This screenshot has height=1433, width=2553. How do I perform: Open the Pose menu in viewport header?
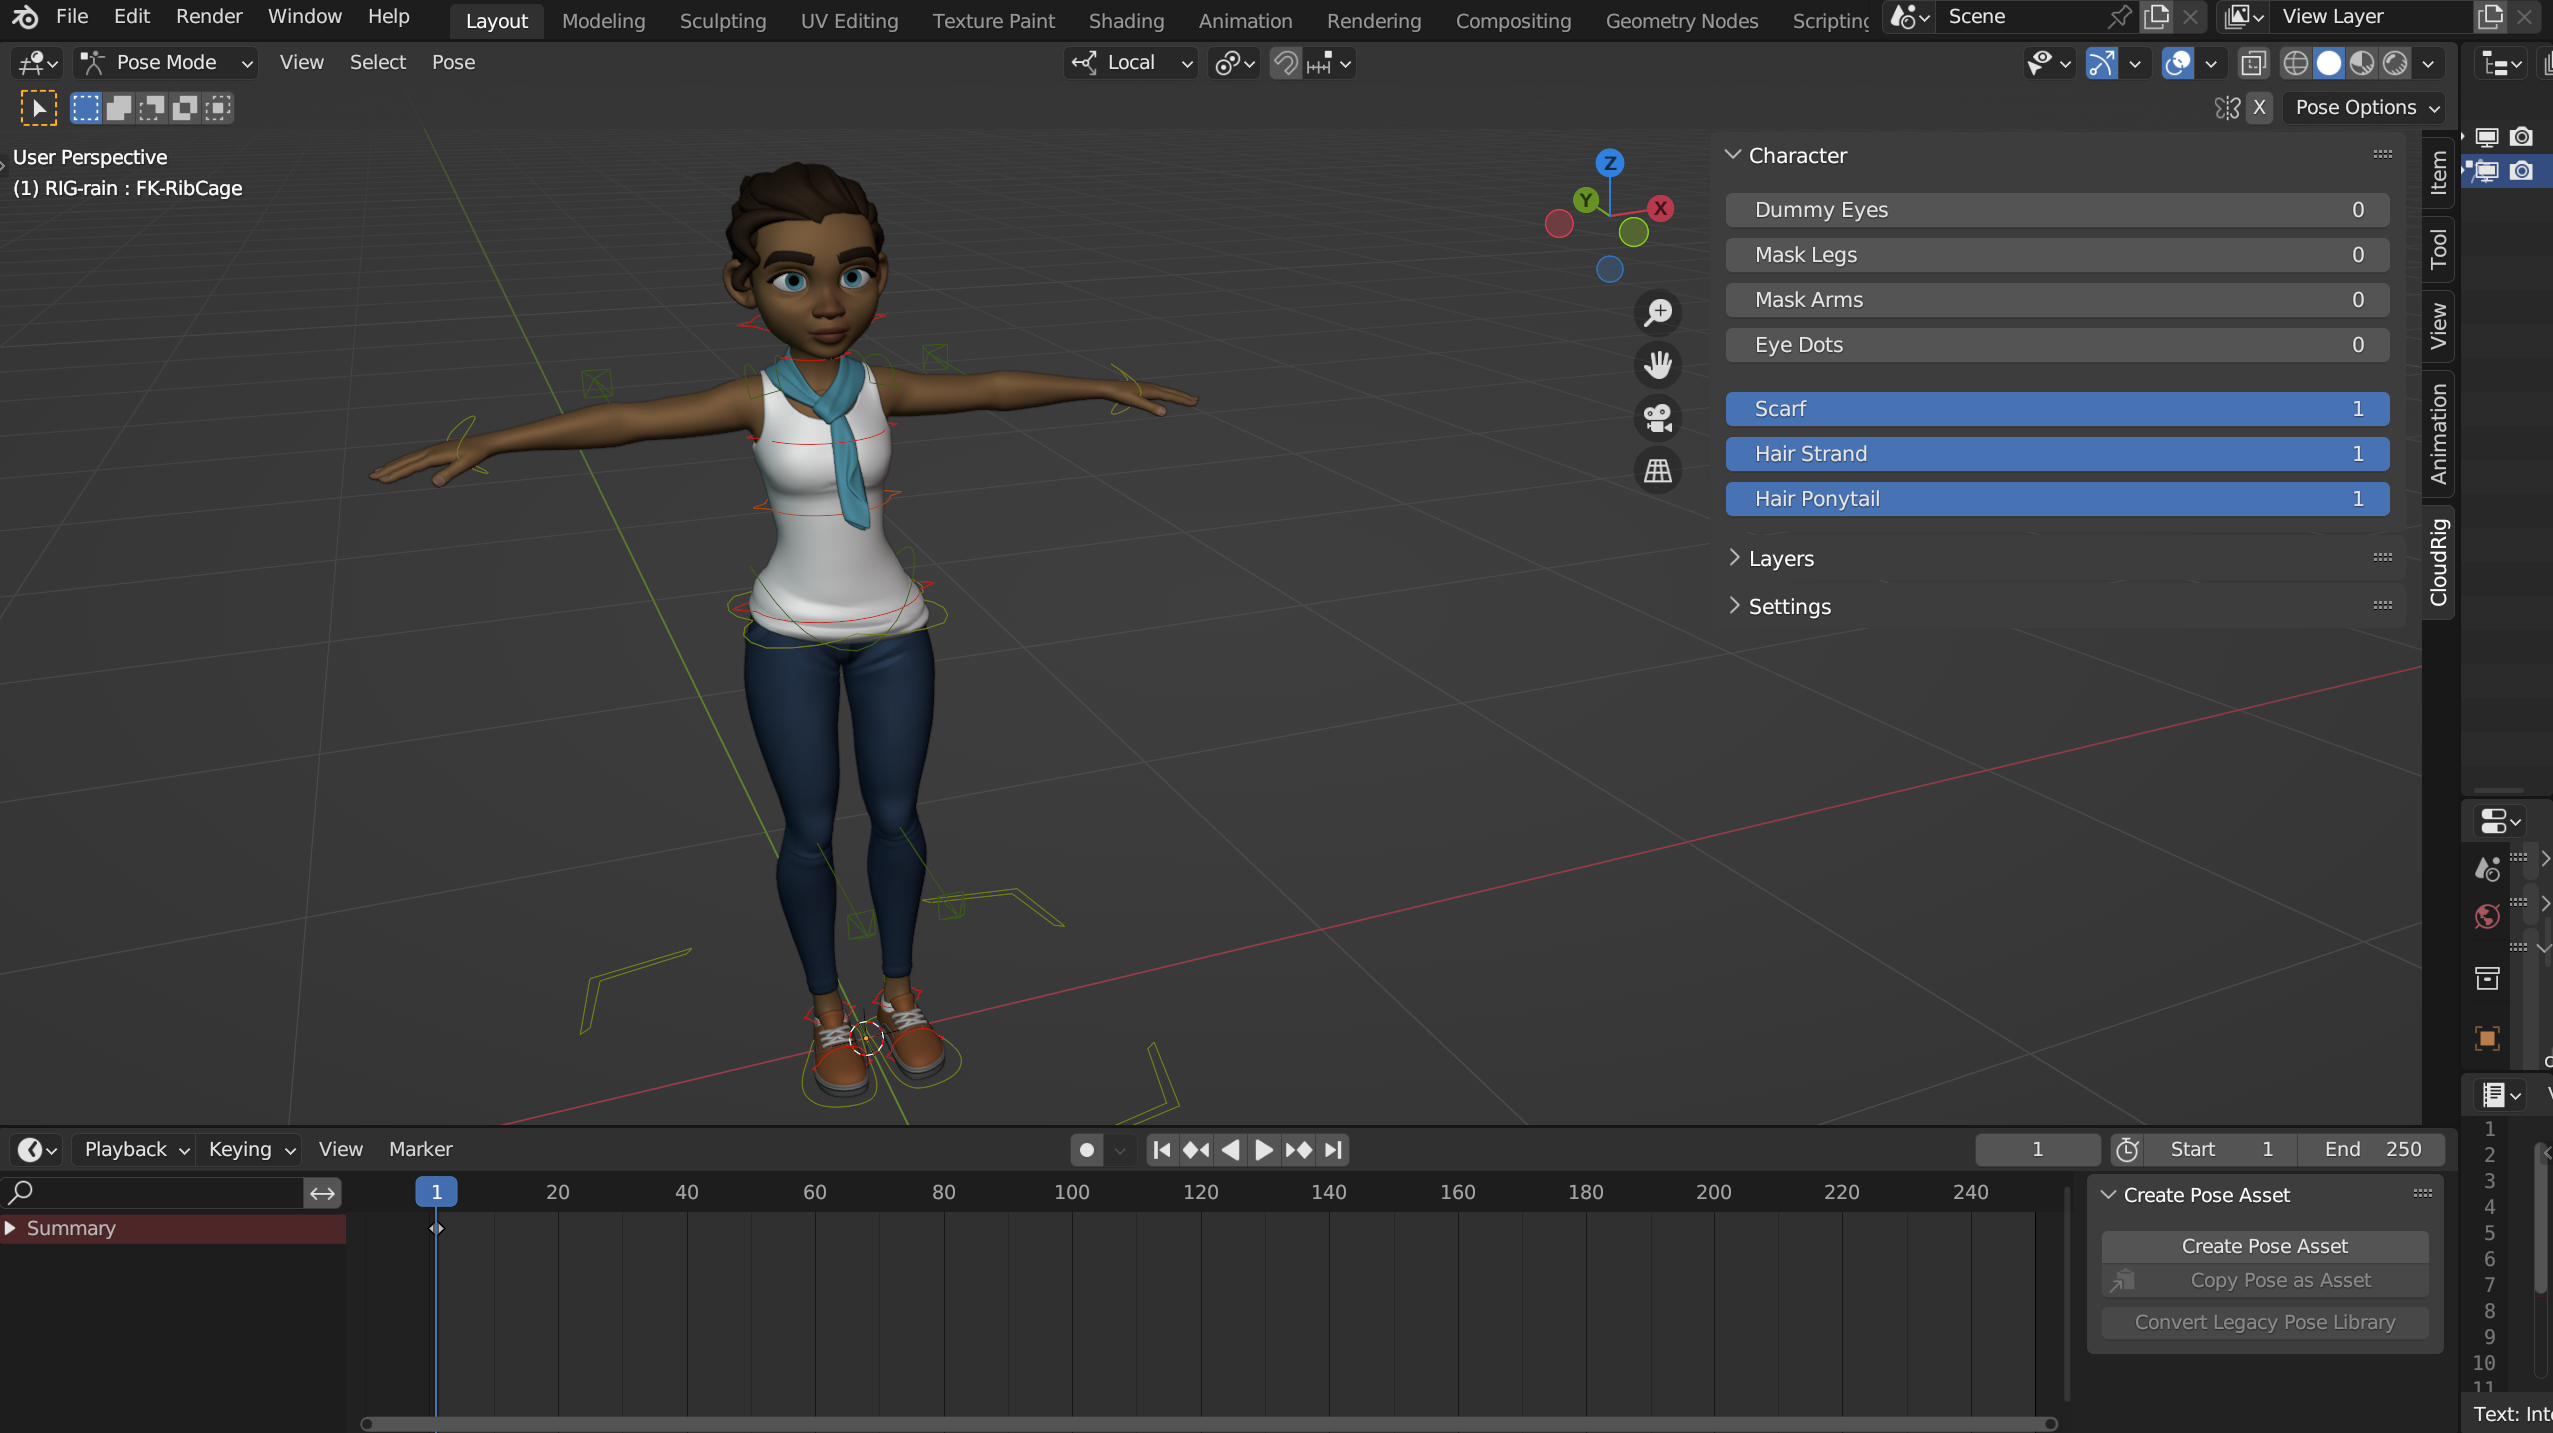pyautogui.click(x=453, y=63)
